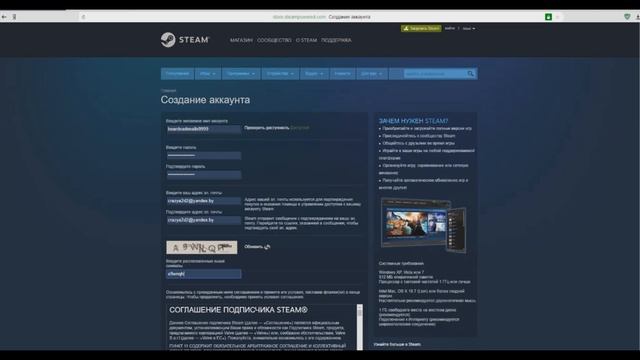The image size is (640, 360).
Task: Click the green extension icon in address bar
Action: point(549,17)
